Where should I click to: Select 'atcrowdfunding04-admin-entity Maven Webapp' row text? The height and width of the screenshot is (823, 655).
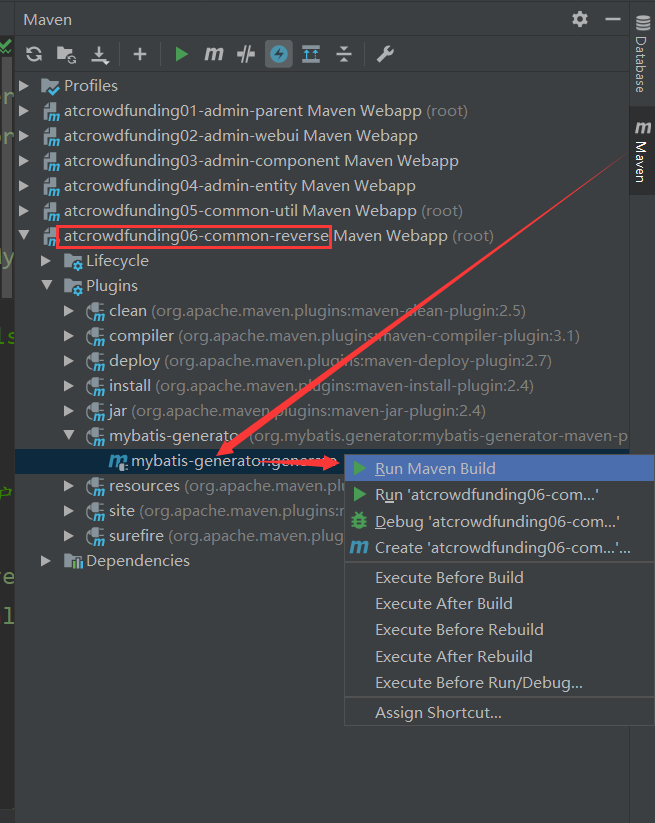pos(240,186)
